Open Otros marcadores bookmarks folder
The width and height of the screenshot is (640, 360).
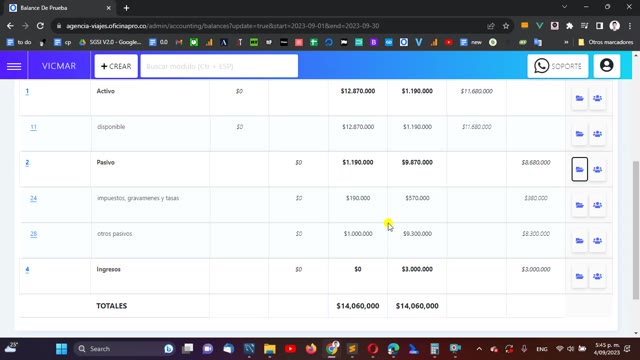point(606,42)
